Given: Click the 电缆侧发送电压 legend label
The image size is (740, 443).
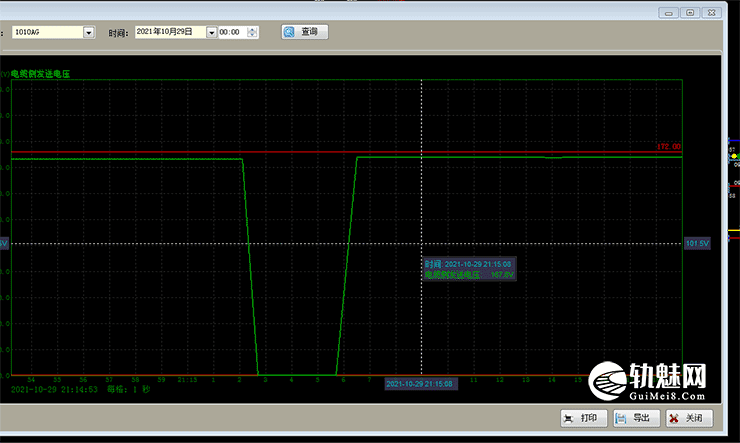Looking at the screenshot, I should point(40,74).
